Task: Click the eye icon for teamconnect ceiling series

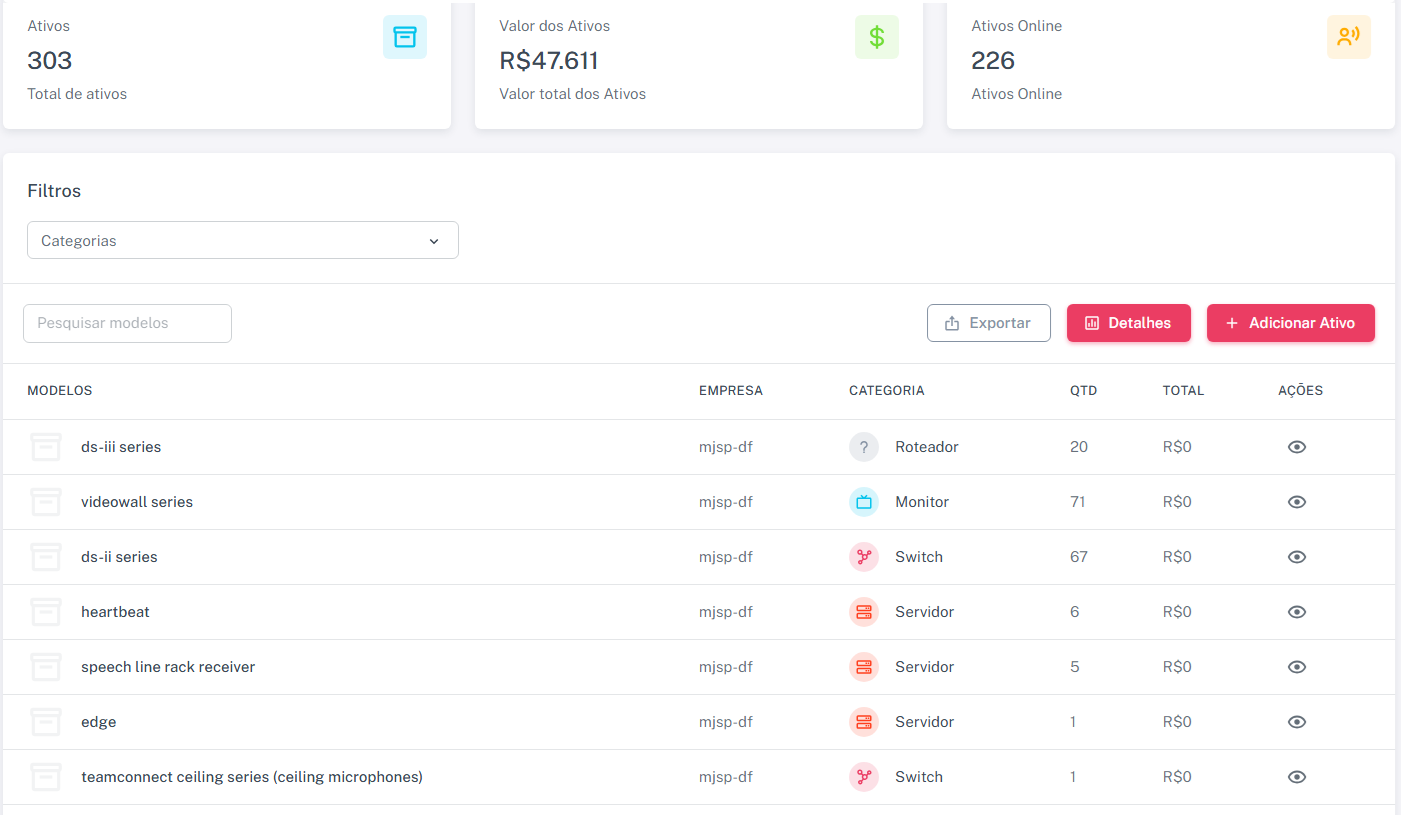Action: coord(1297,777)
